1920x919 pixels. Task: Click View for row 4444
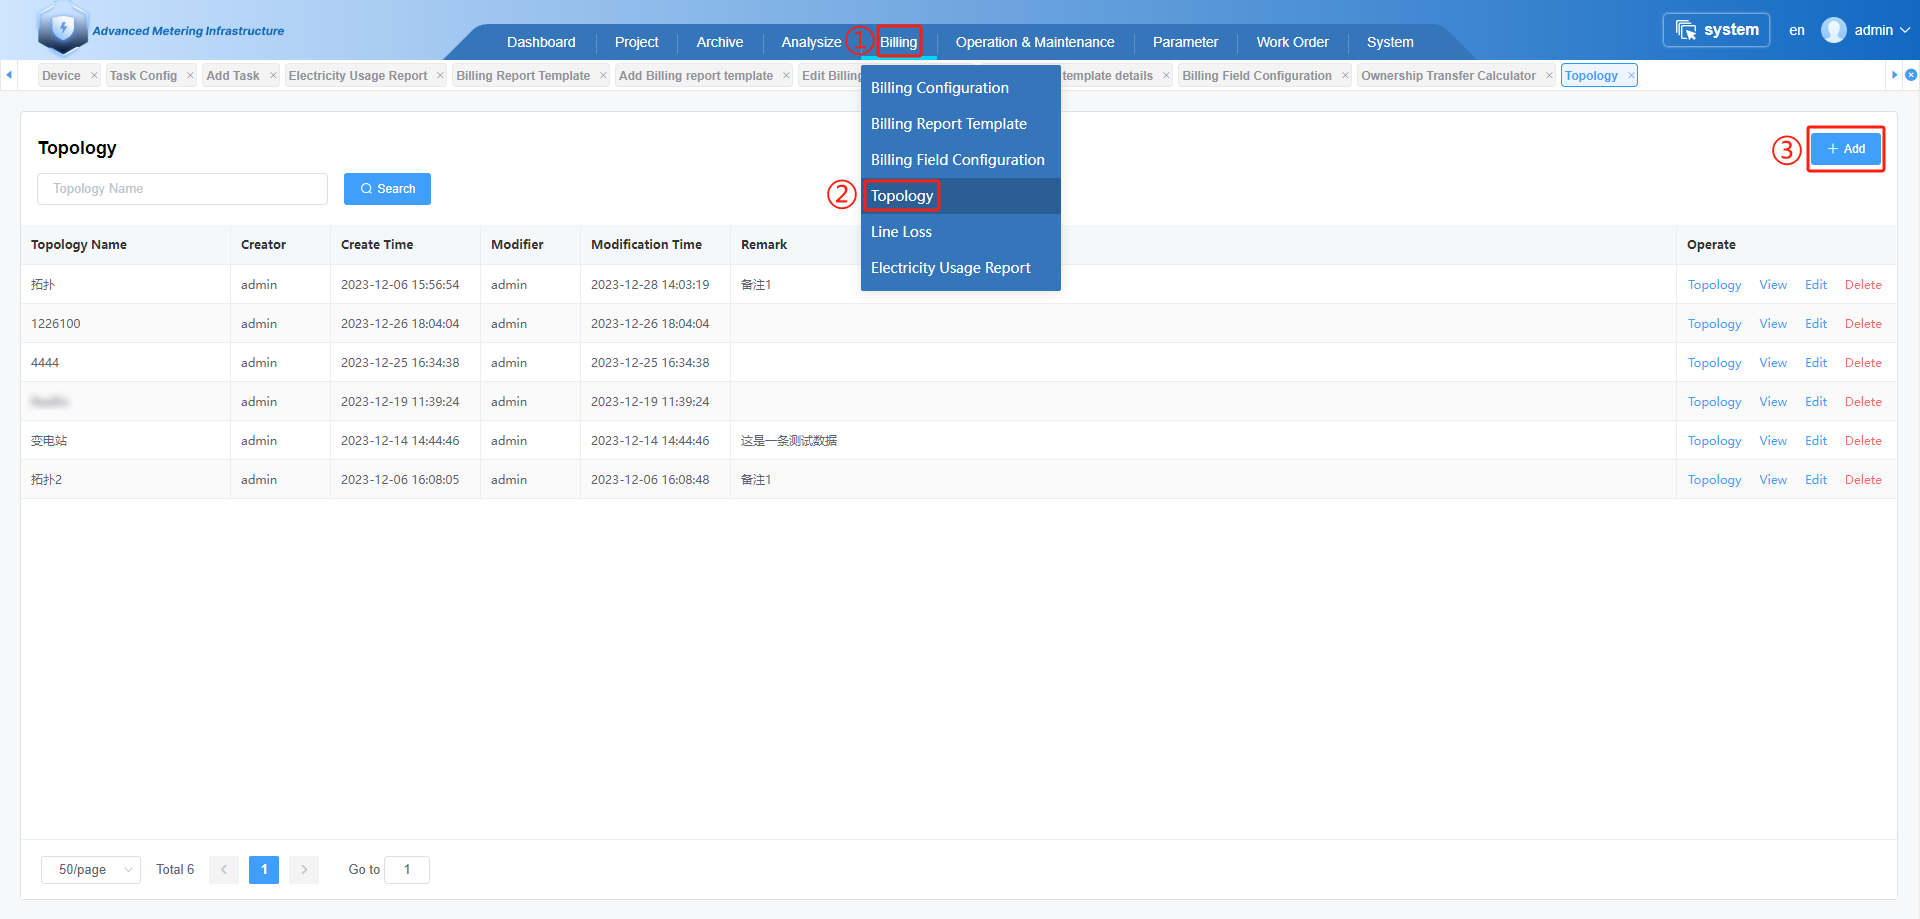coord(1773,363)
